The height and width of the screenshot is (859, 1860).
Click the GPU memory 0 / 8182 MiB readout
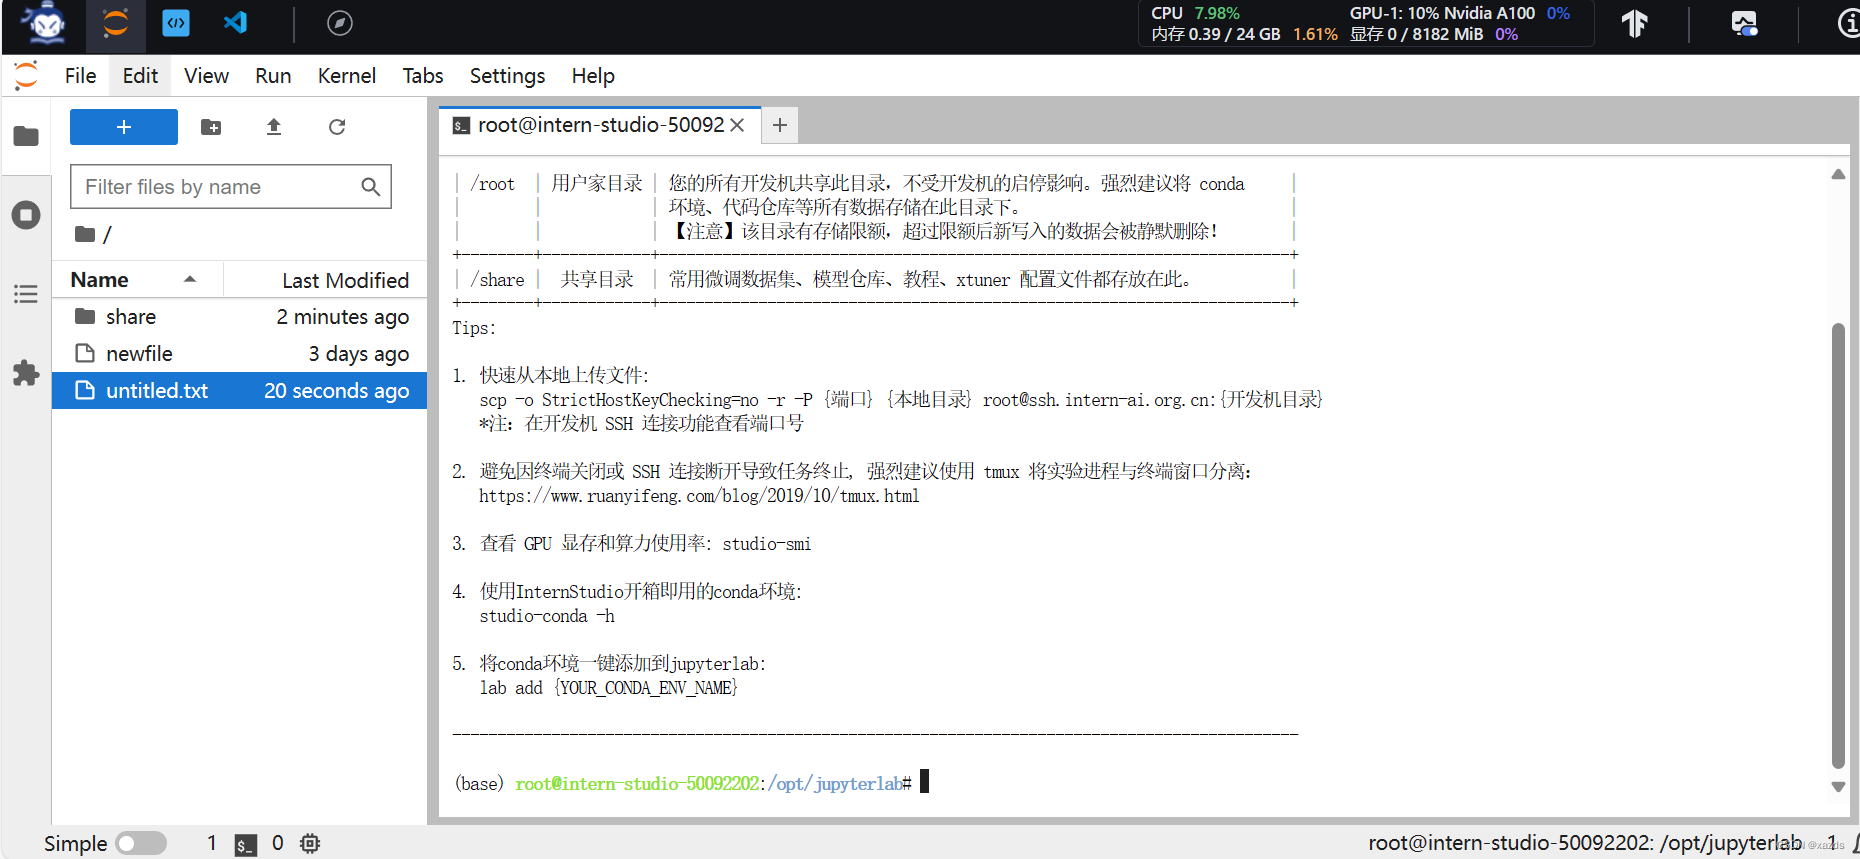(1434, 34)
